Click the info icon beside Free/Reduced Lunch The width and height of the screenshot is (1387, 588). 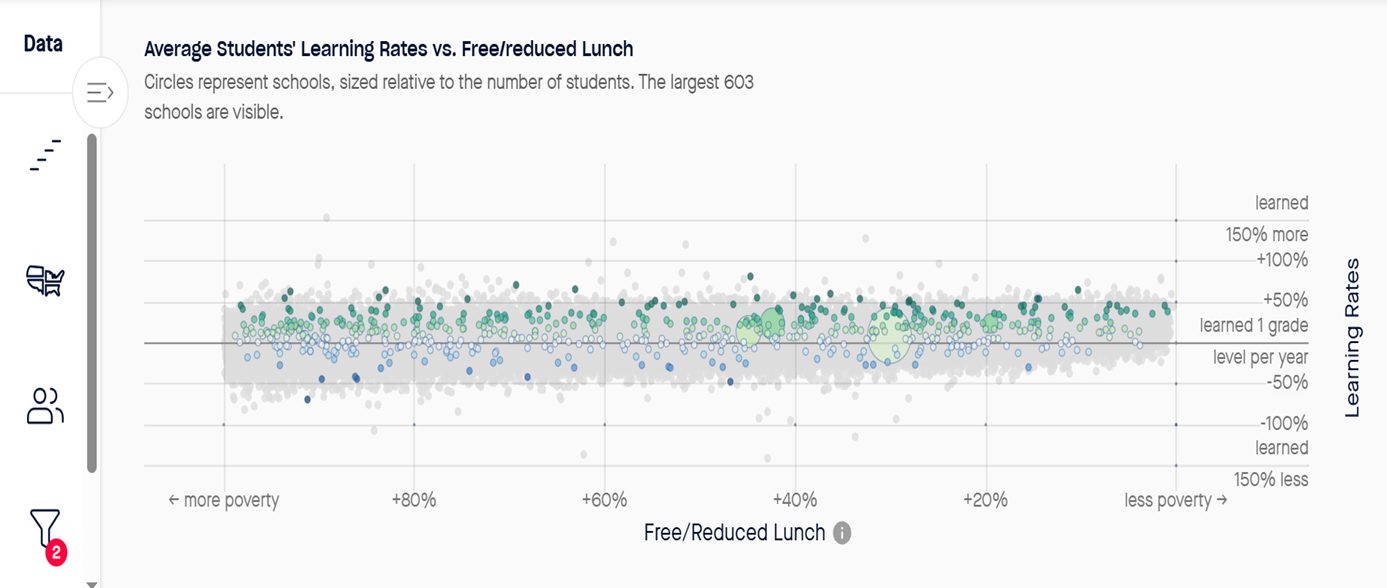click(x=842, y=533)
